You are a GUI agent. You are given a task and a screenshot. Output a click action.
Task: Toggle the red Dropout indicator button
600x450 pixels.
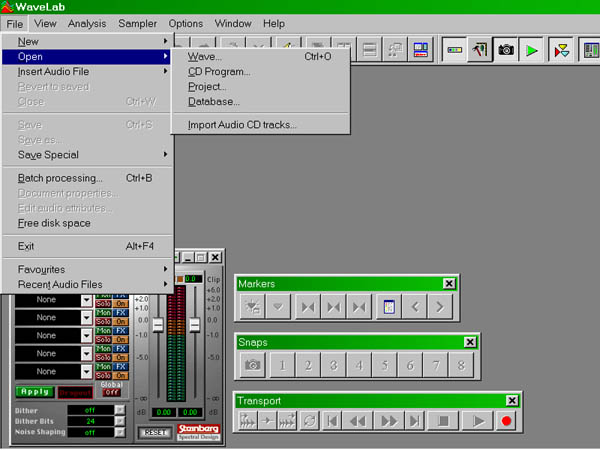[x=75, y=393]
